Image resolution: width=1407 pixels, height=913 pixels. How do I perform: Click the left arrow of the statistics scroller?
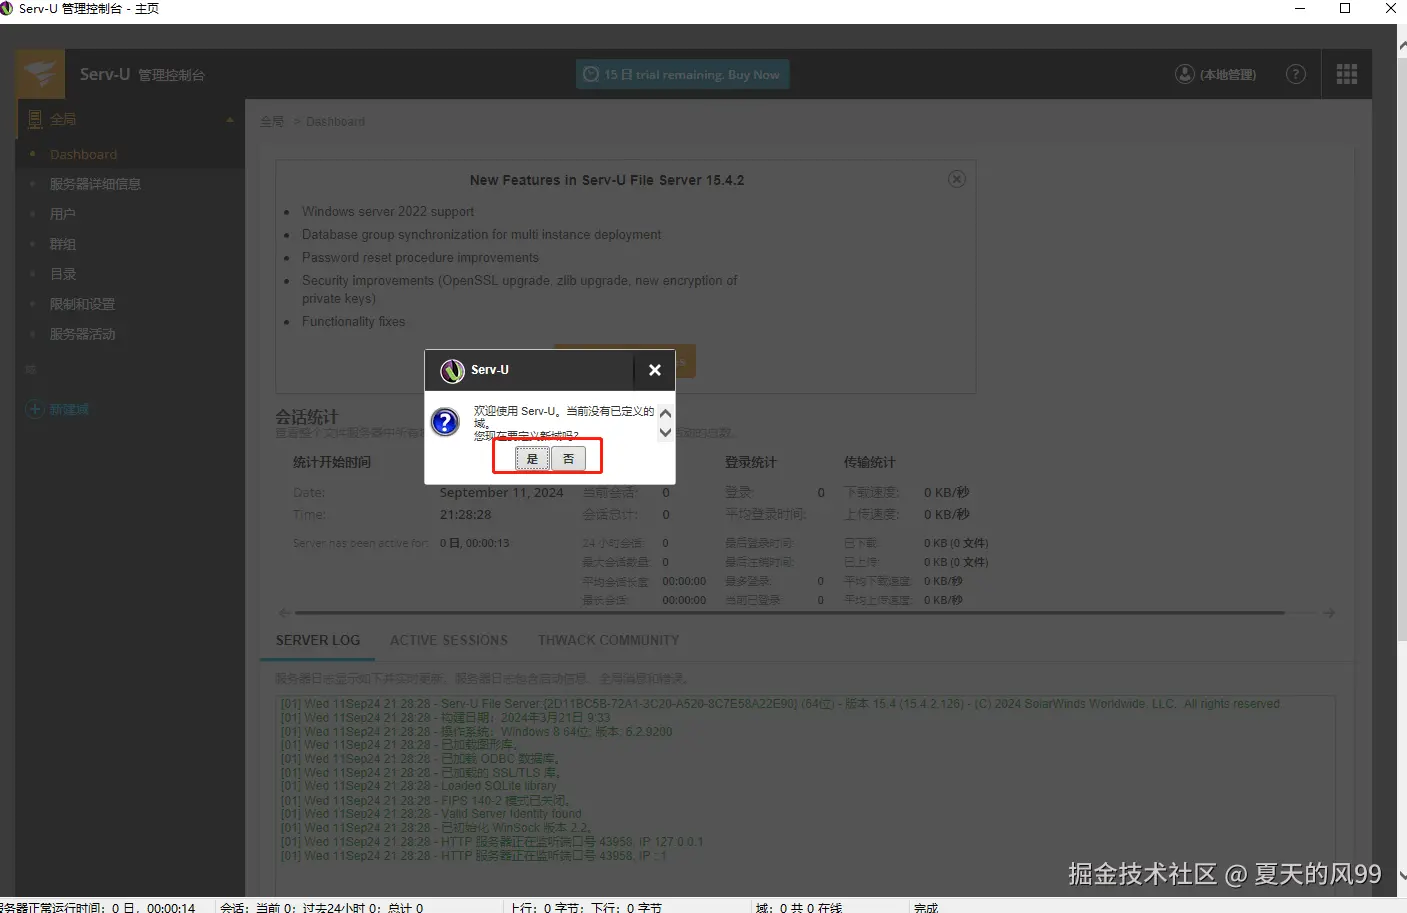285,612
